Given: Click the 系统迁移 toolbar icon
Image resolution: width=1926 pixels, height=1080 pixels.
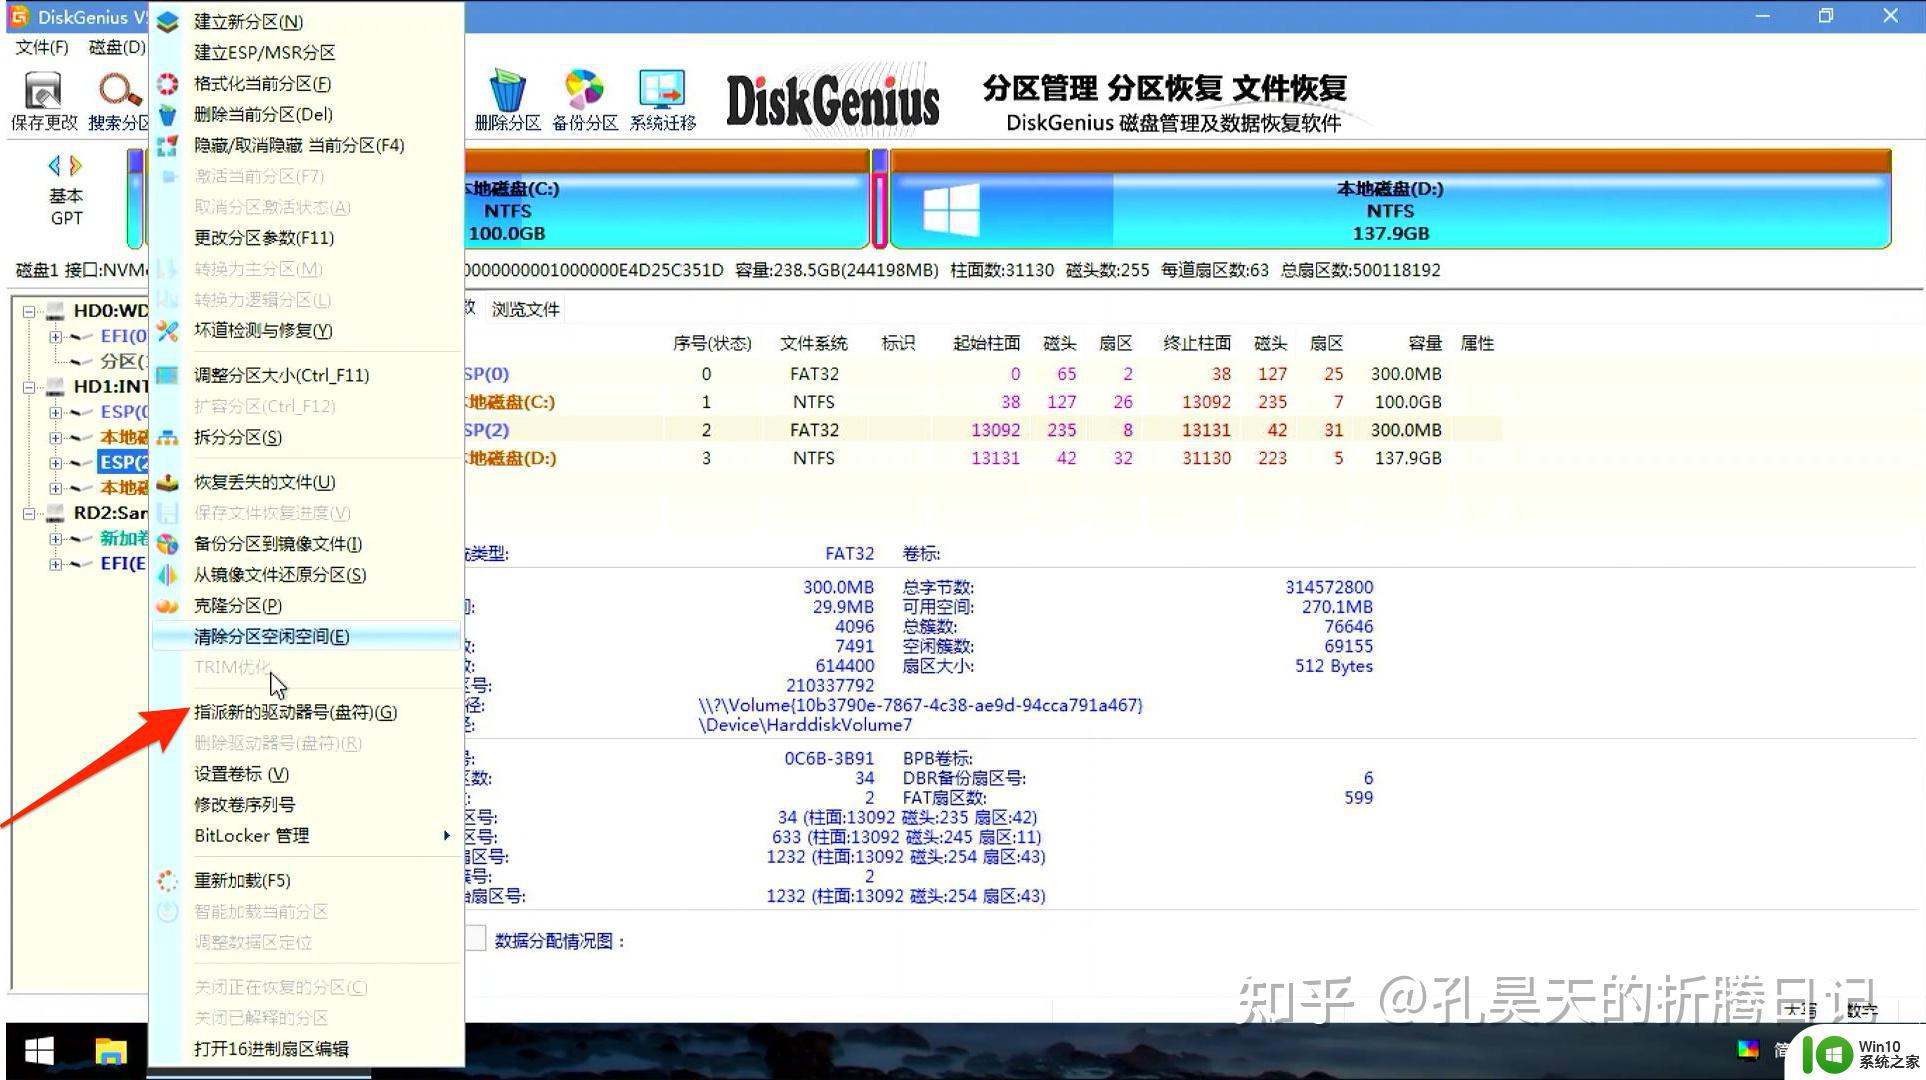Looking at the screenshot, I should coord(662,90).
